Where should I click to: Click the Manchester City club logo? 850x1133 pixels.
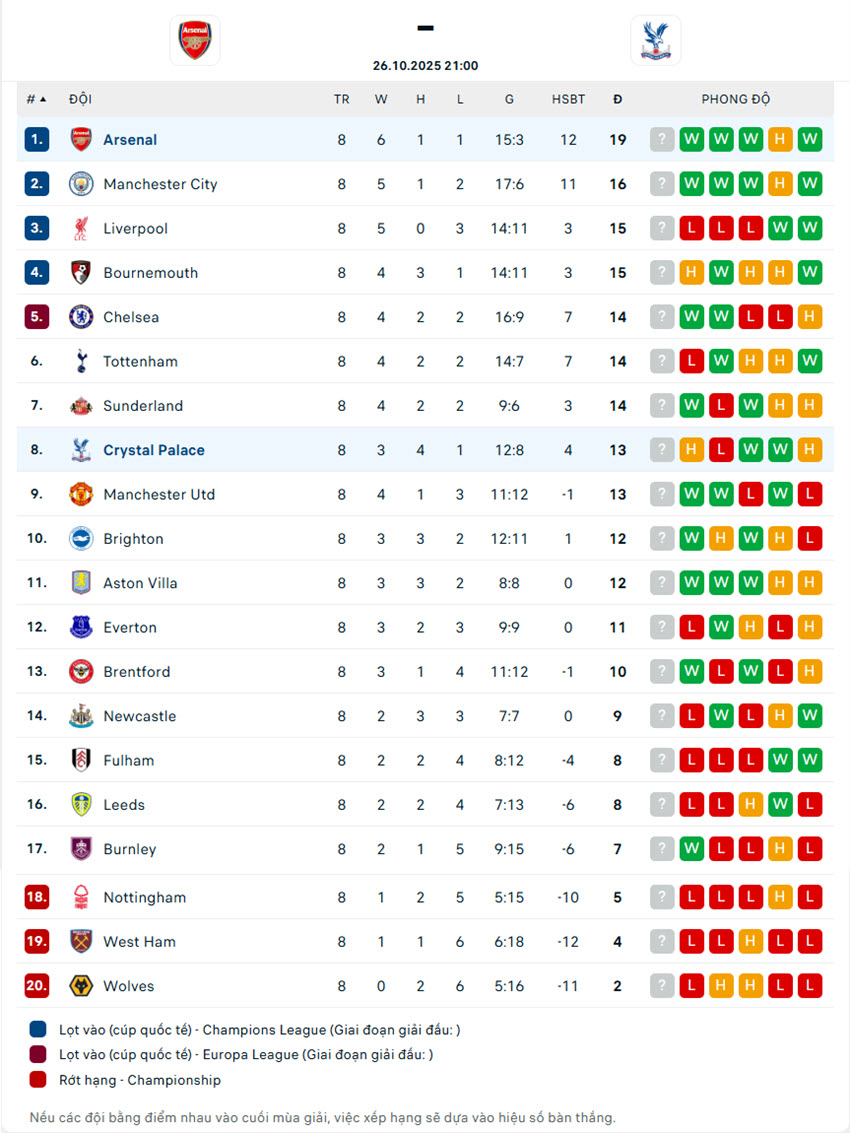pyautogui.click(x=81, y=184)
